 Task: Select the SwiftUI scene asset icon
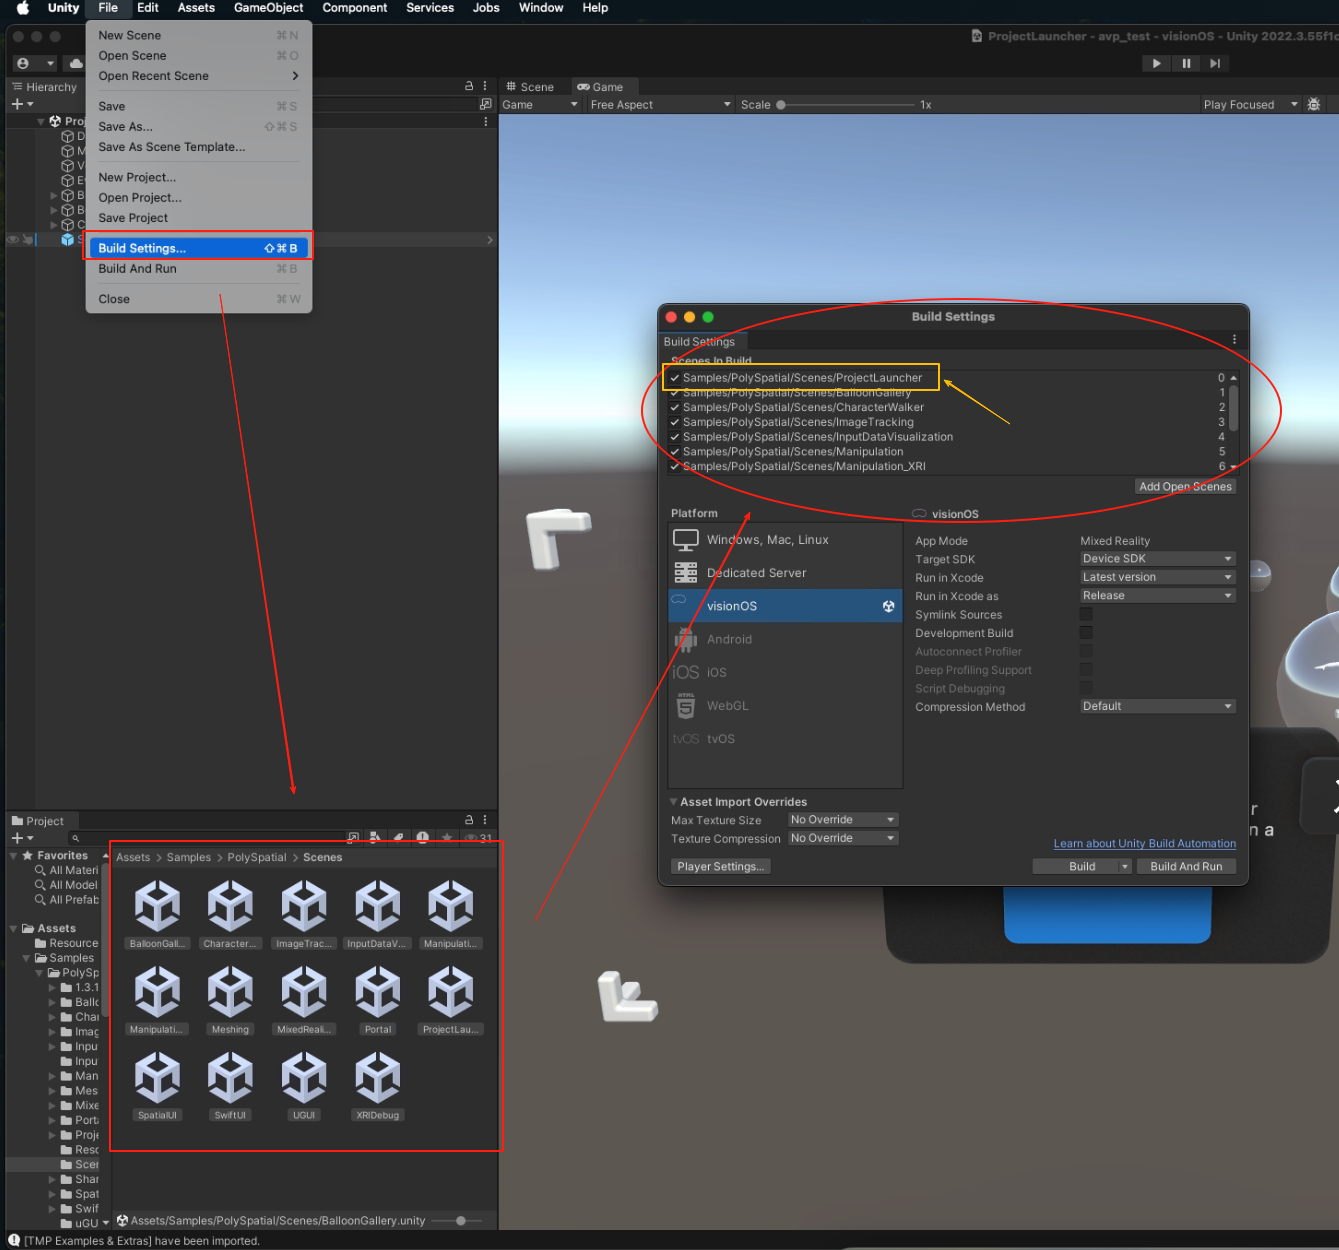point(230,1077)
